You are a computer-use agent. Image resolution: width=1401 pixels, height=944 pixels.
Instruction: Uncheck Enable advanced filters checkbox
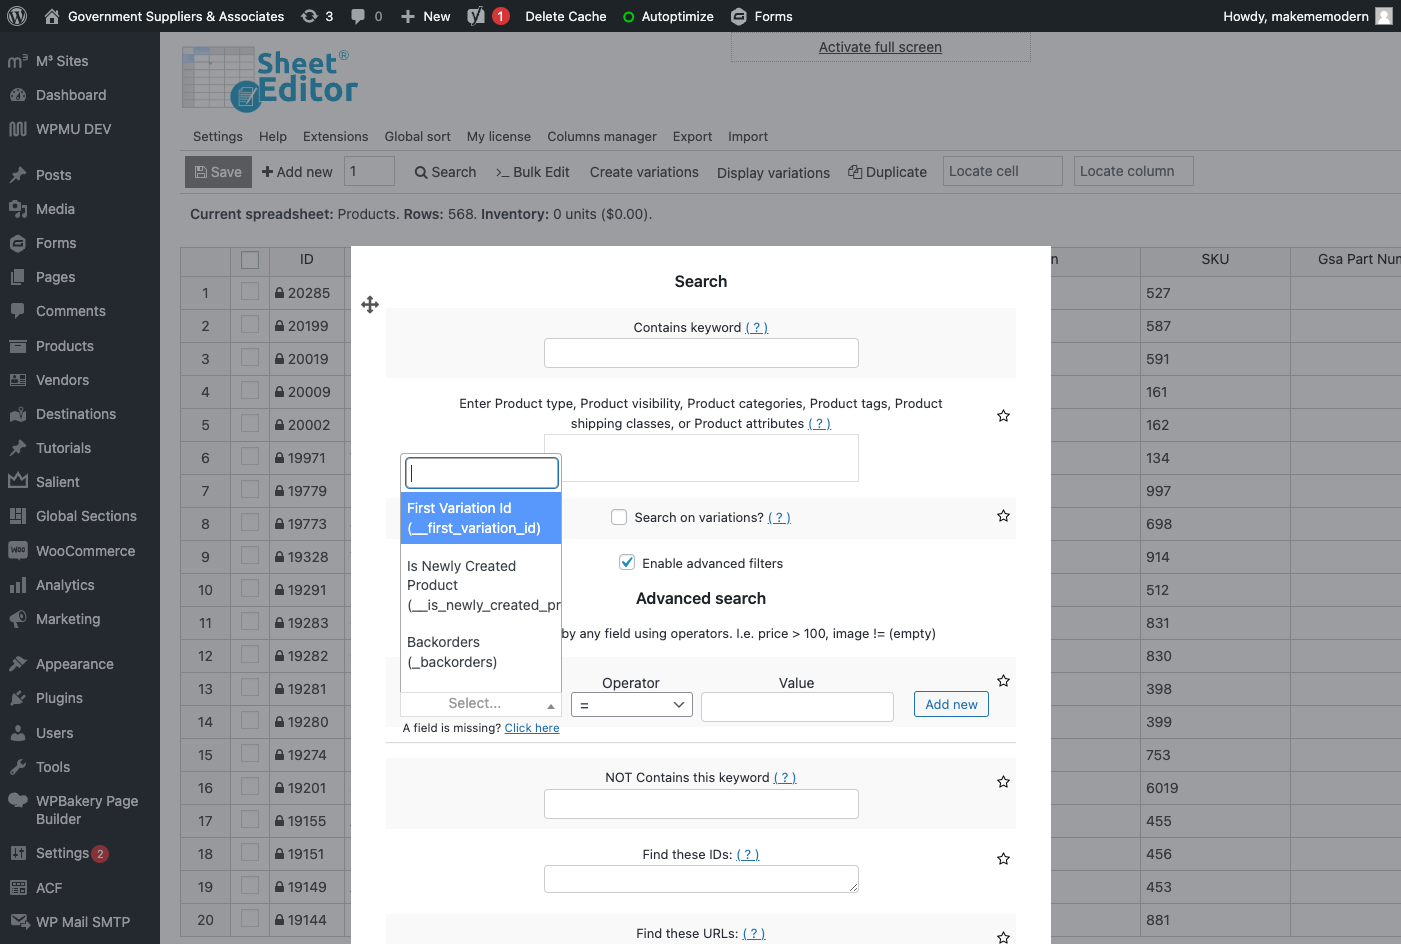click(627, 562)
